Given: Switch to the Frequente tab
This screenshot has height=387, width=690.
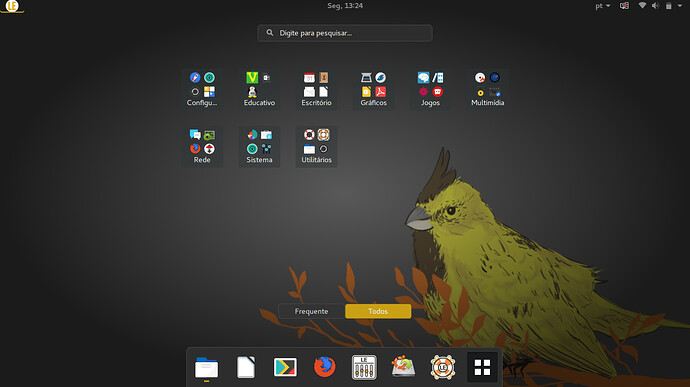Looking at the screenshot, I should click(312, 311).
